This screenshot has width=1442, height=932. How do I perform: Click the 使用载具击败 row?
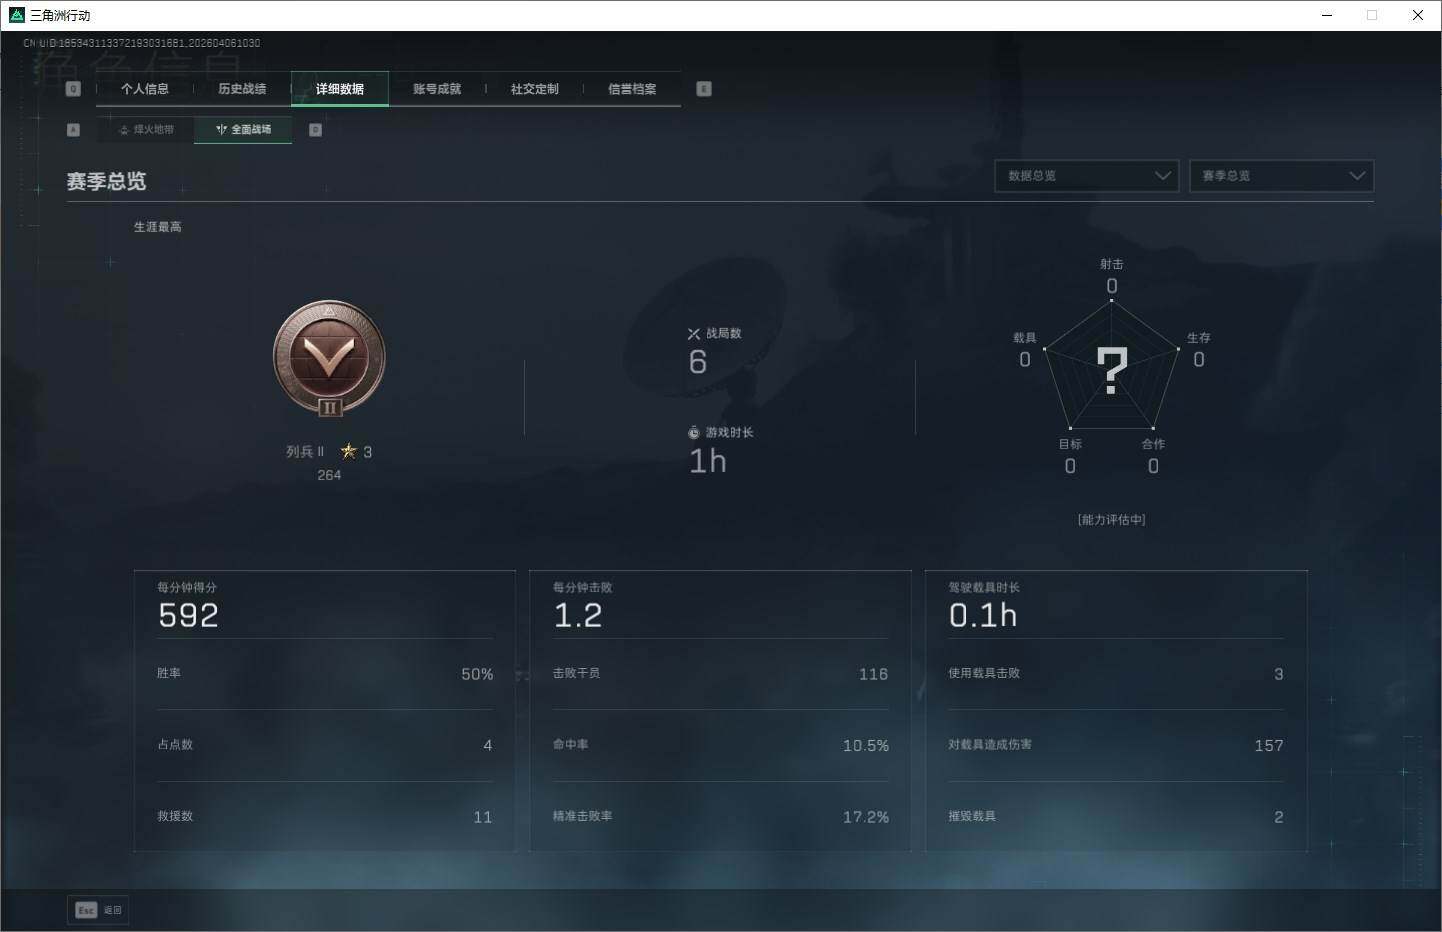tap(1116, 674)
